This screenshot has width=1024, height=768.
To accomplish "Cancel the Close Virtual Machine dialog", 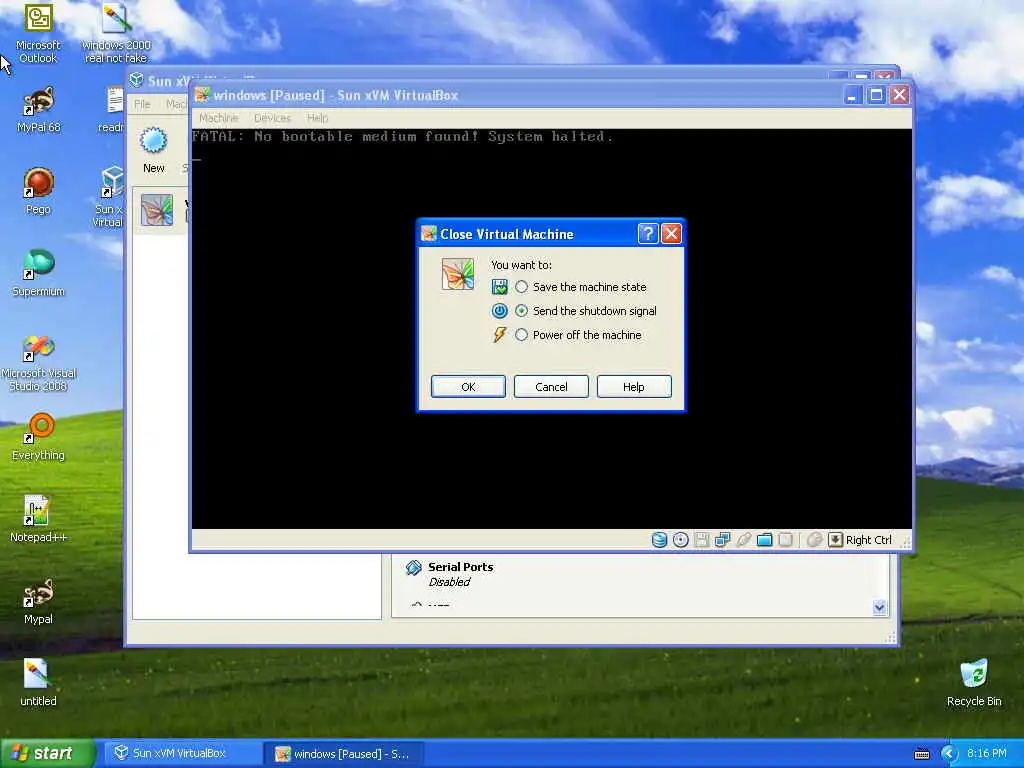I will pyautogui.click(x=551, y=387).
